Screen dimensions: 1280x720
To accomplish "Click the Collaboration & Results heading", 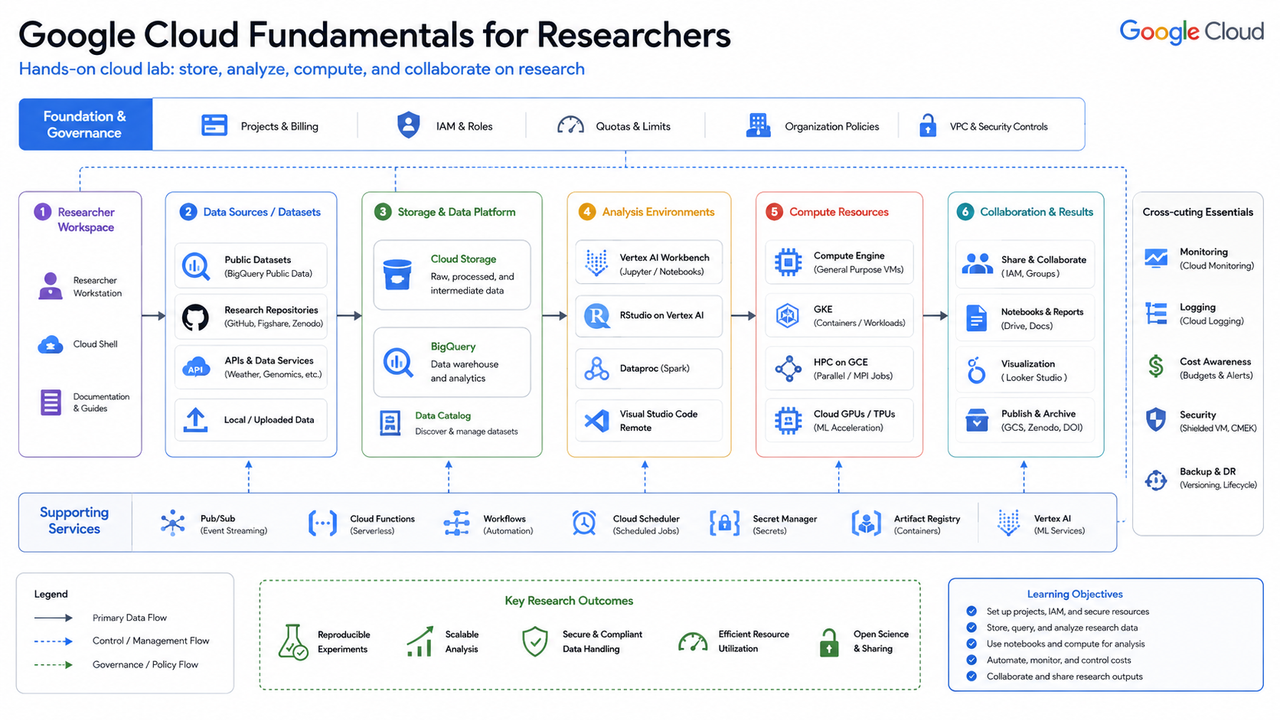I will pos(1037,212).
